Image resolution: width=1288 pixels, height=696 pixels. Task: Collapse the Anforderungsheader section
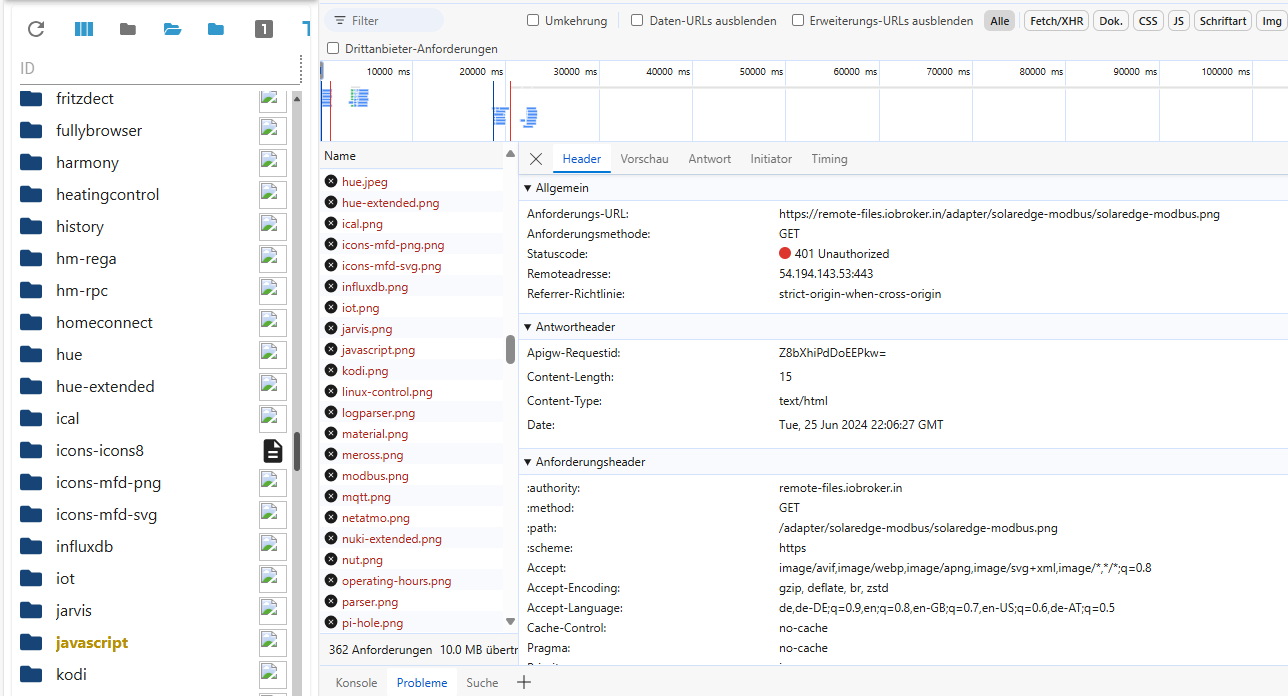(528, 462)
